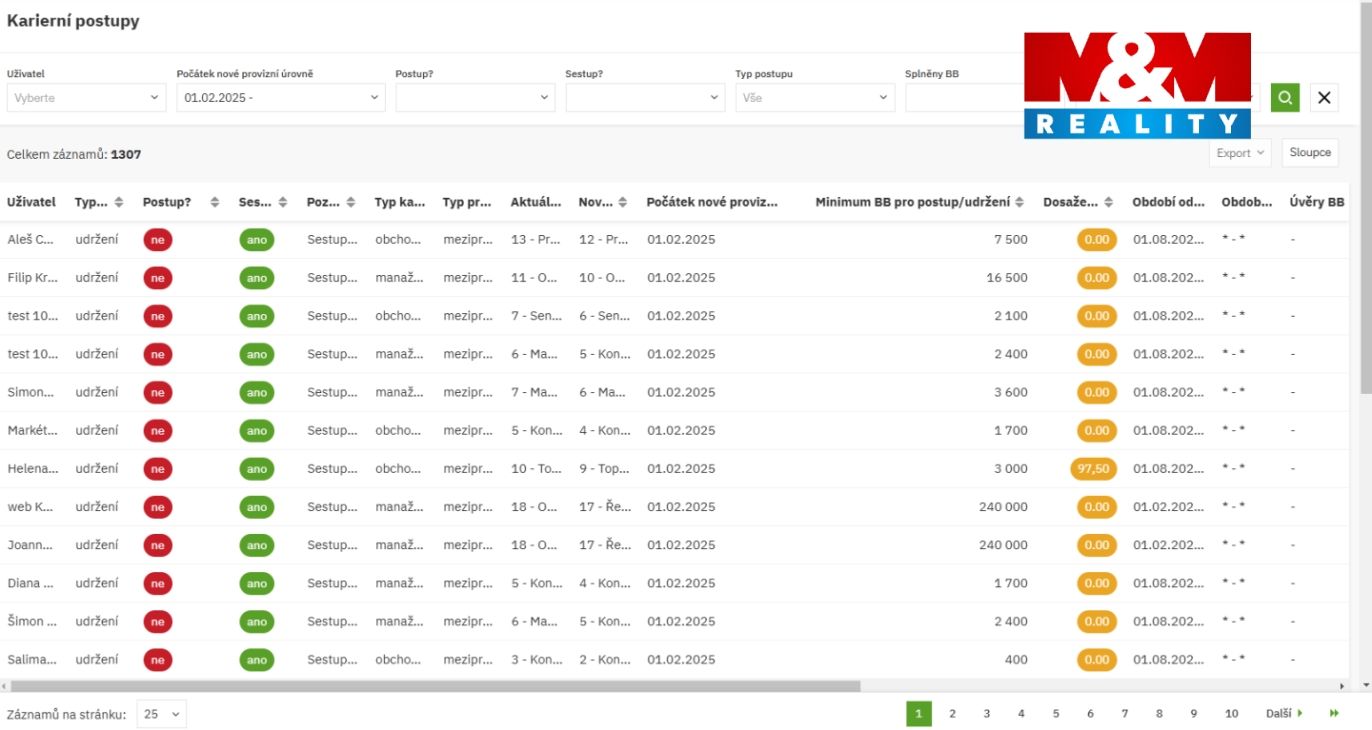This screenshot has height=730, width=1372.
Task: Sort by the Postup? column arrows
Action: click(x=214, y=202)
